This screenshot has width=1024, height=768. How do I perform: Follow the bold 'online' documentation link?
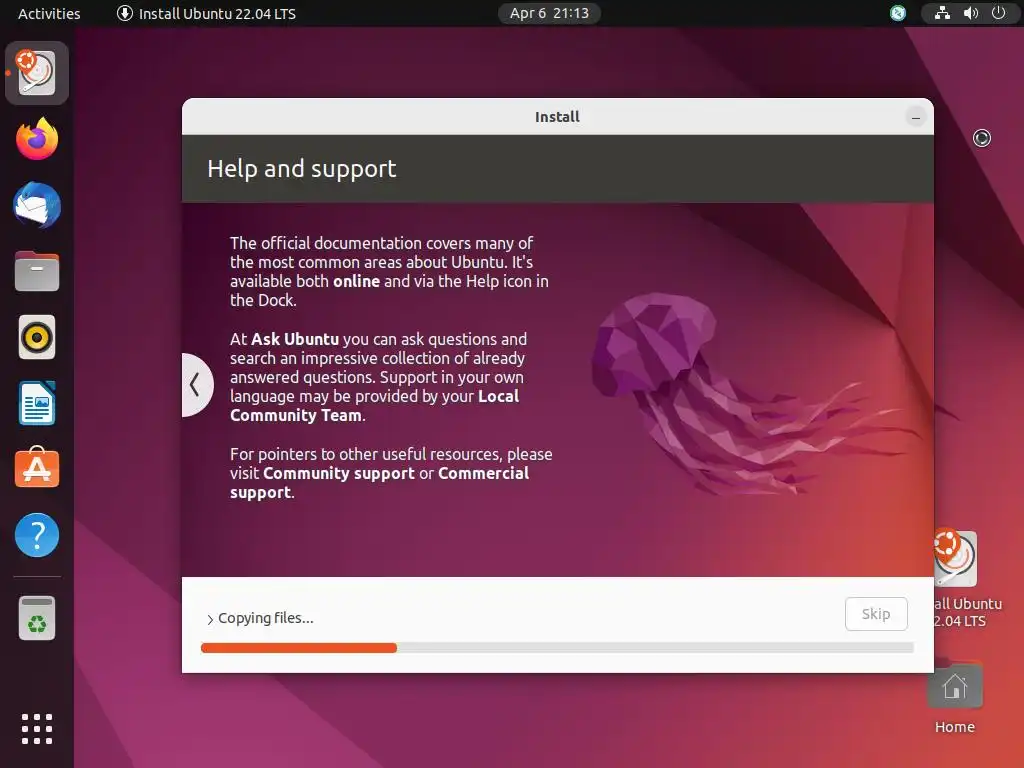[x=357, y=281]
